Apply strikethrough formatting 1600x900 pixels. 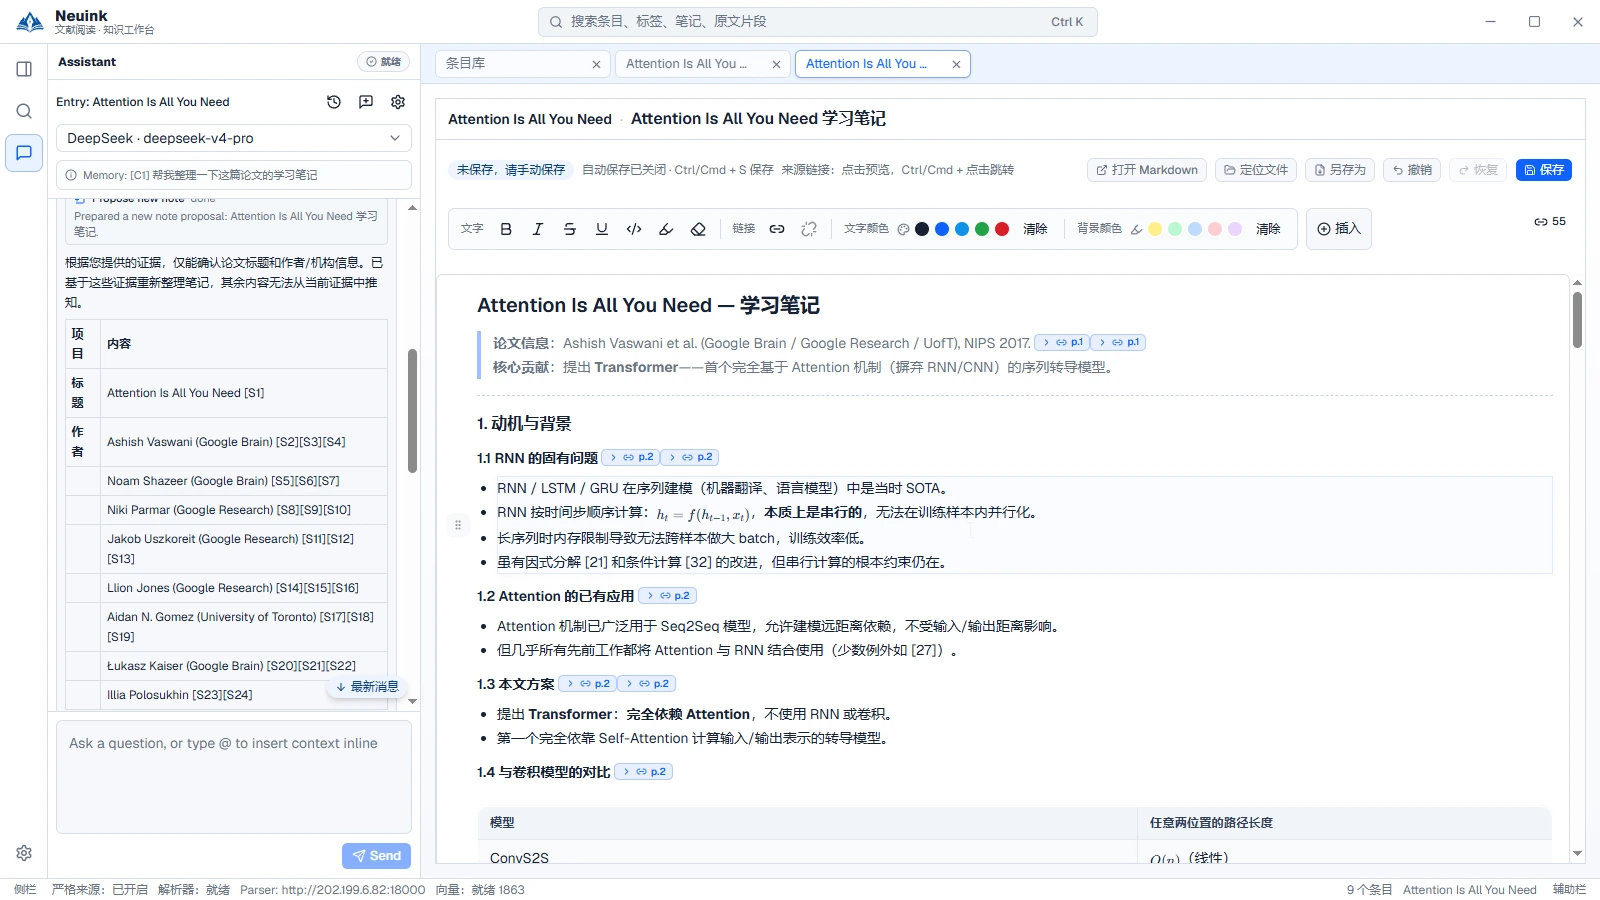(570, 229)
